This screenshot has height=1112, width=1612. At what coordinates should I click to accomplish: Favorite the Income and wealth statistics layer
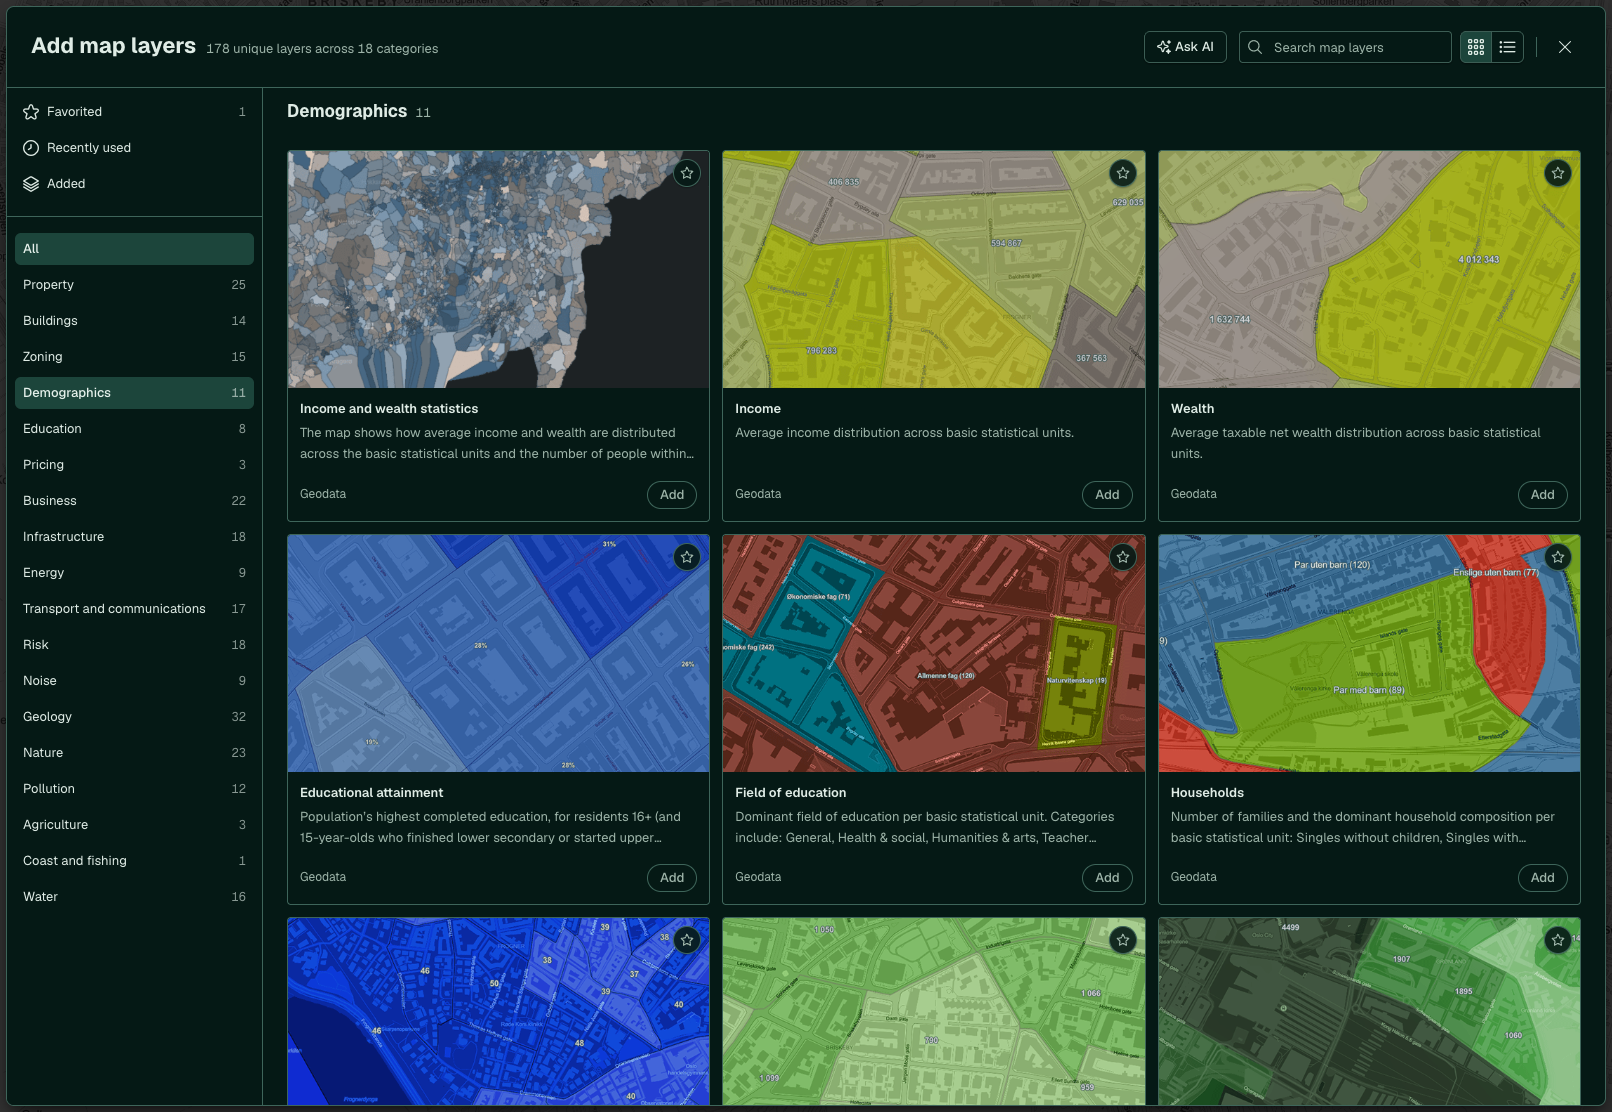click(x=687, y=173)
